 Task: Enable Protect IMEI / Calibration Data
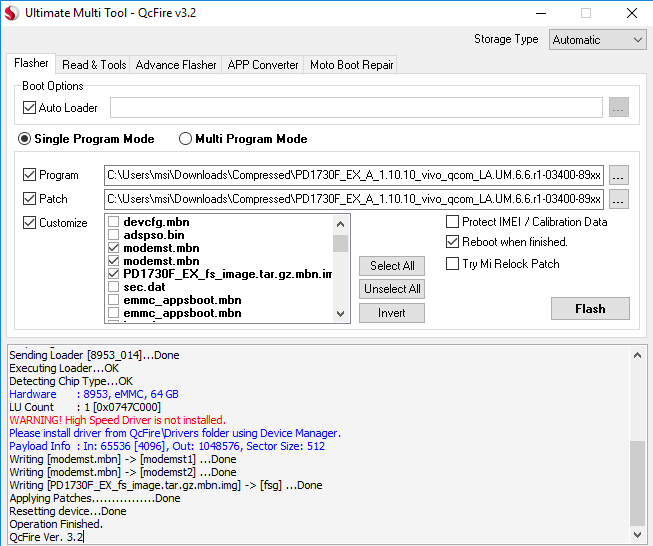[452, 222]
